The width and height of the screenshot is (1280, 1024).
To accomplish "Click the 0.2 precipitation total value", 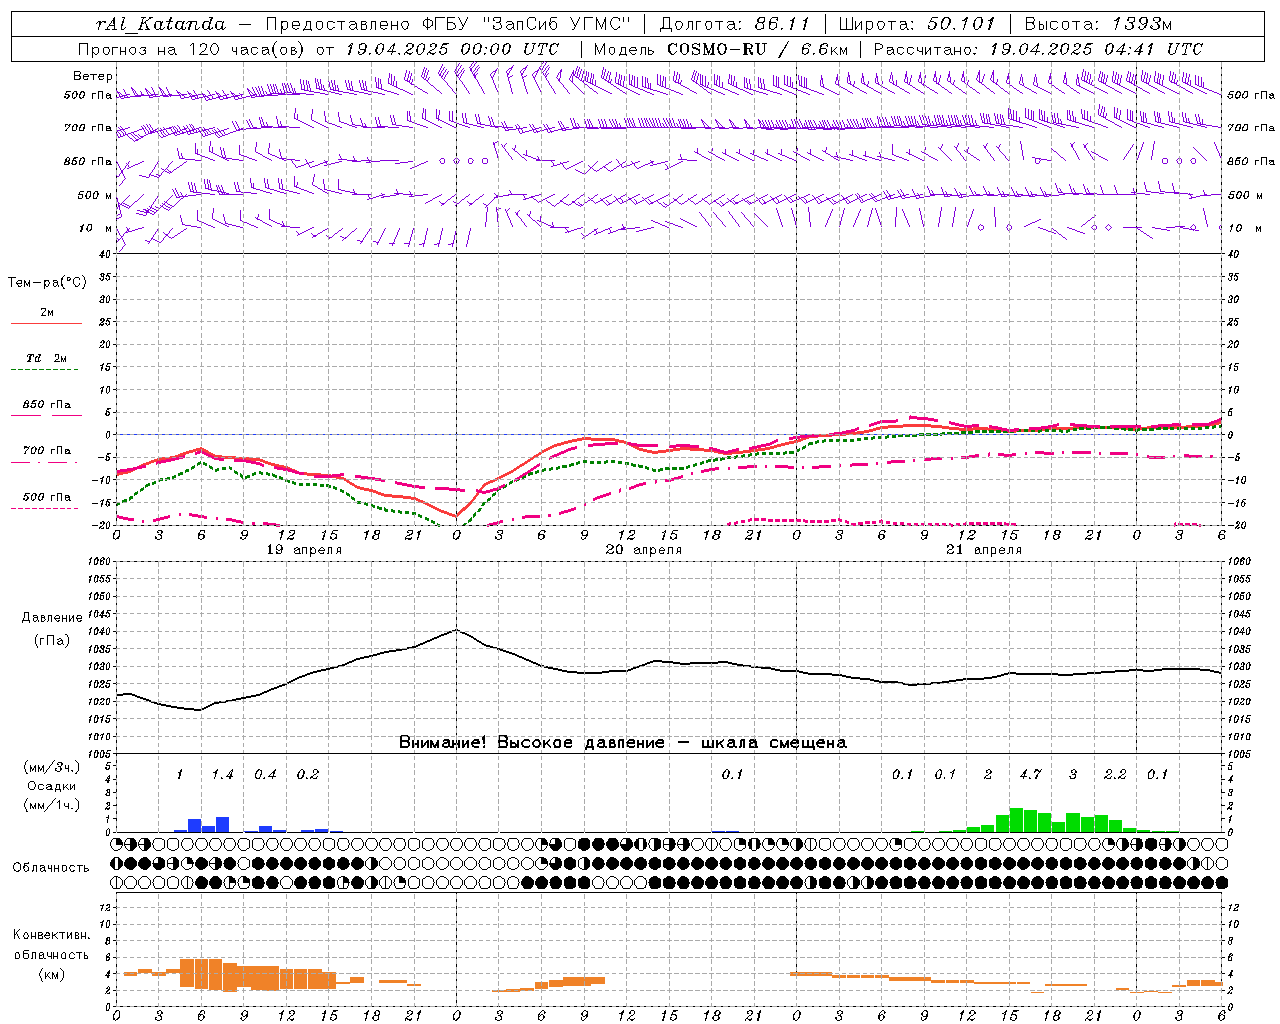I will coord(307,774).
